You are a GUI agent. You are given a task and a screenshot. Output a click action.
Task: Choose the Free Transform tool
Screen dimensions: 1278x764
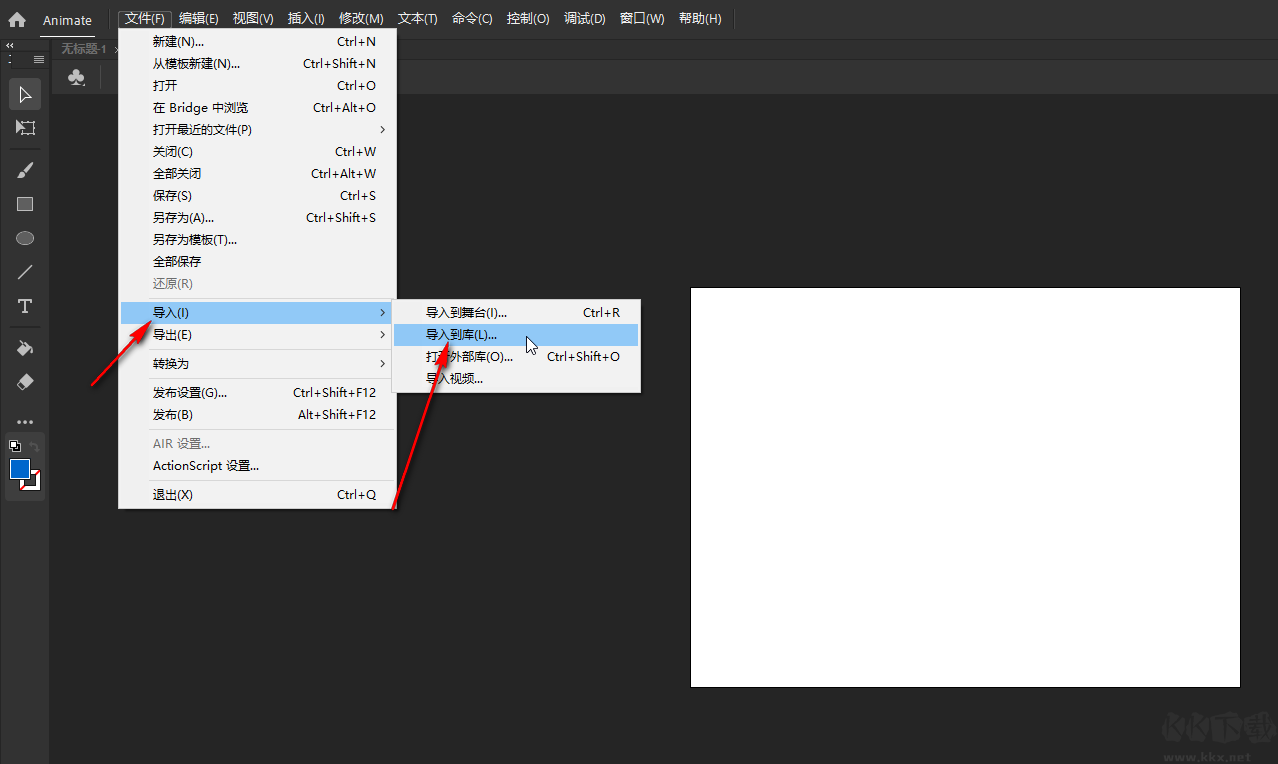[x=24, y=128]
